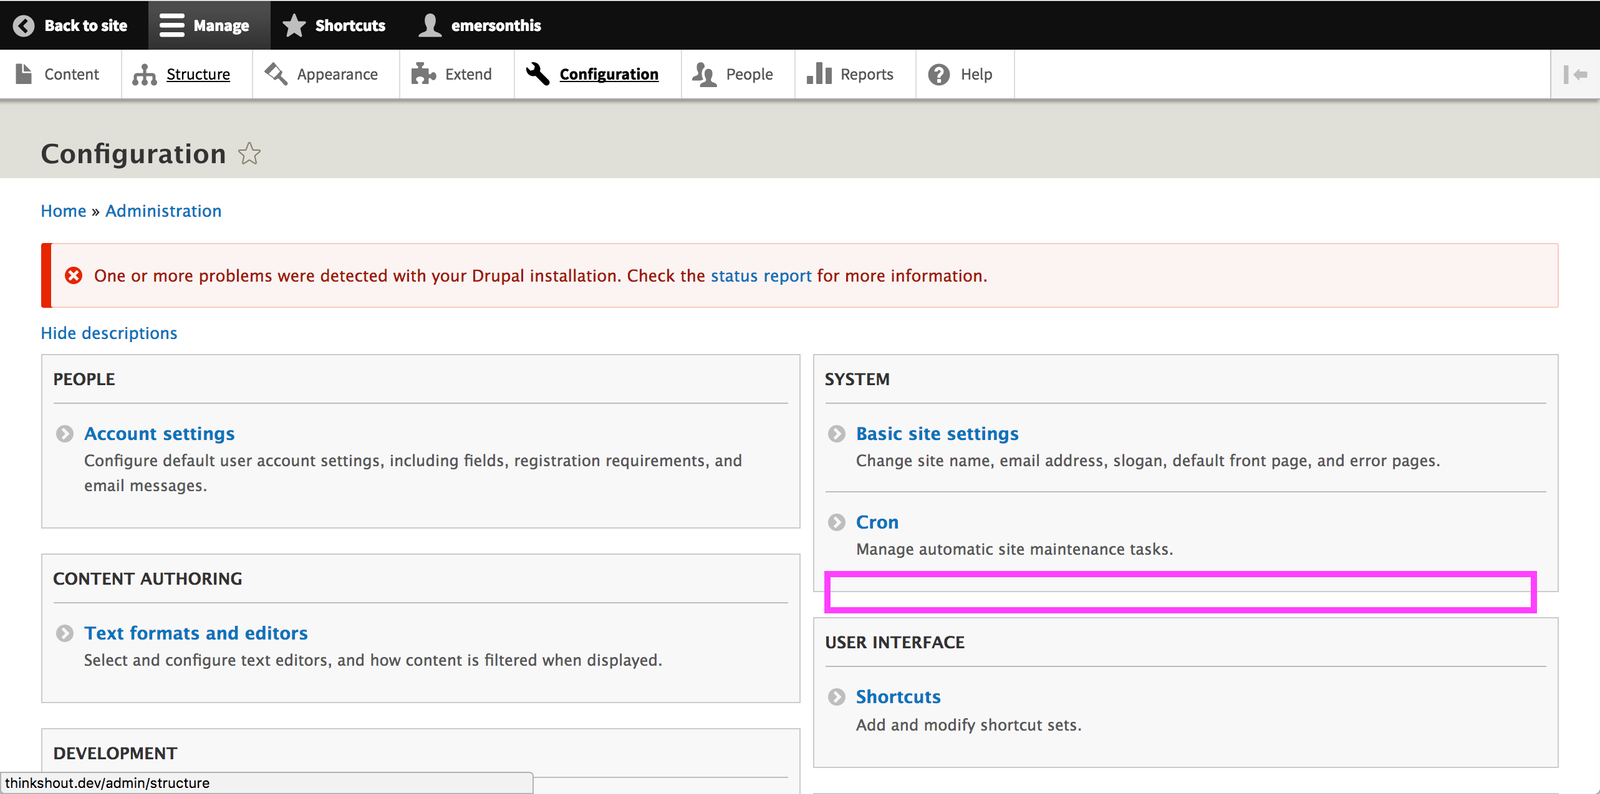Viewport: 1600px width, 794px height.
Task: Open Basic site settings
Action: coord(937,434)
